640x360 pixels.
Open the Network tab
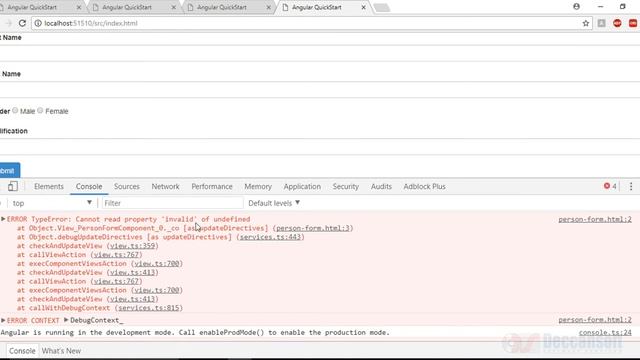click(x=165, y=186)
